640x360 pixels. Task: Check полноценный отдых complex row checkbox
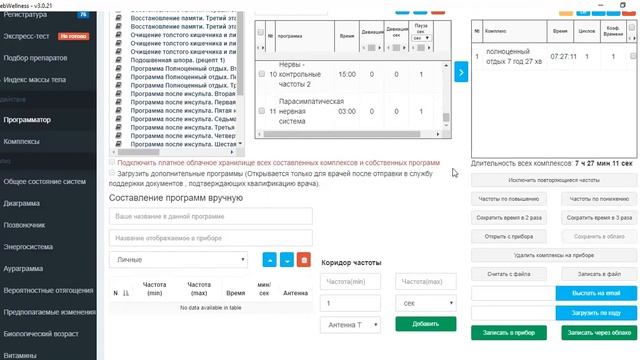coord(633,56)
